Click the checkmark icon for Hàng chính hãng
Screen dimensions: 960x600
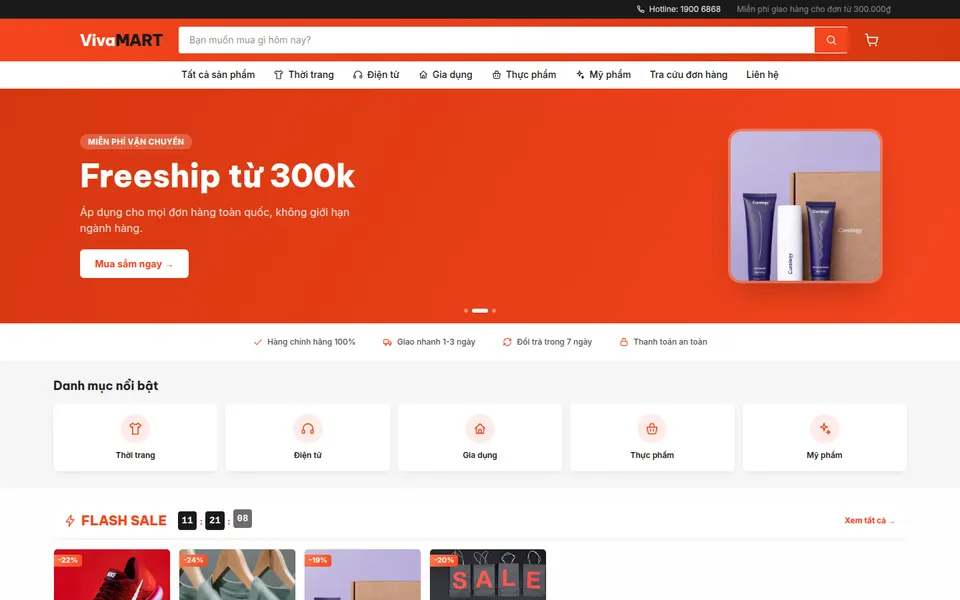pos(258,342)
